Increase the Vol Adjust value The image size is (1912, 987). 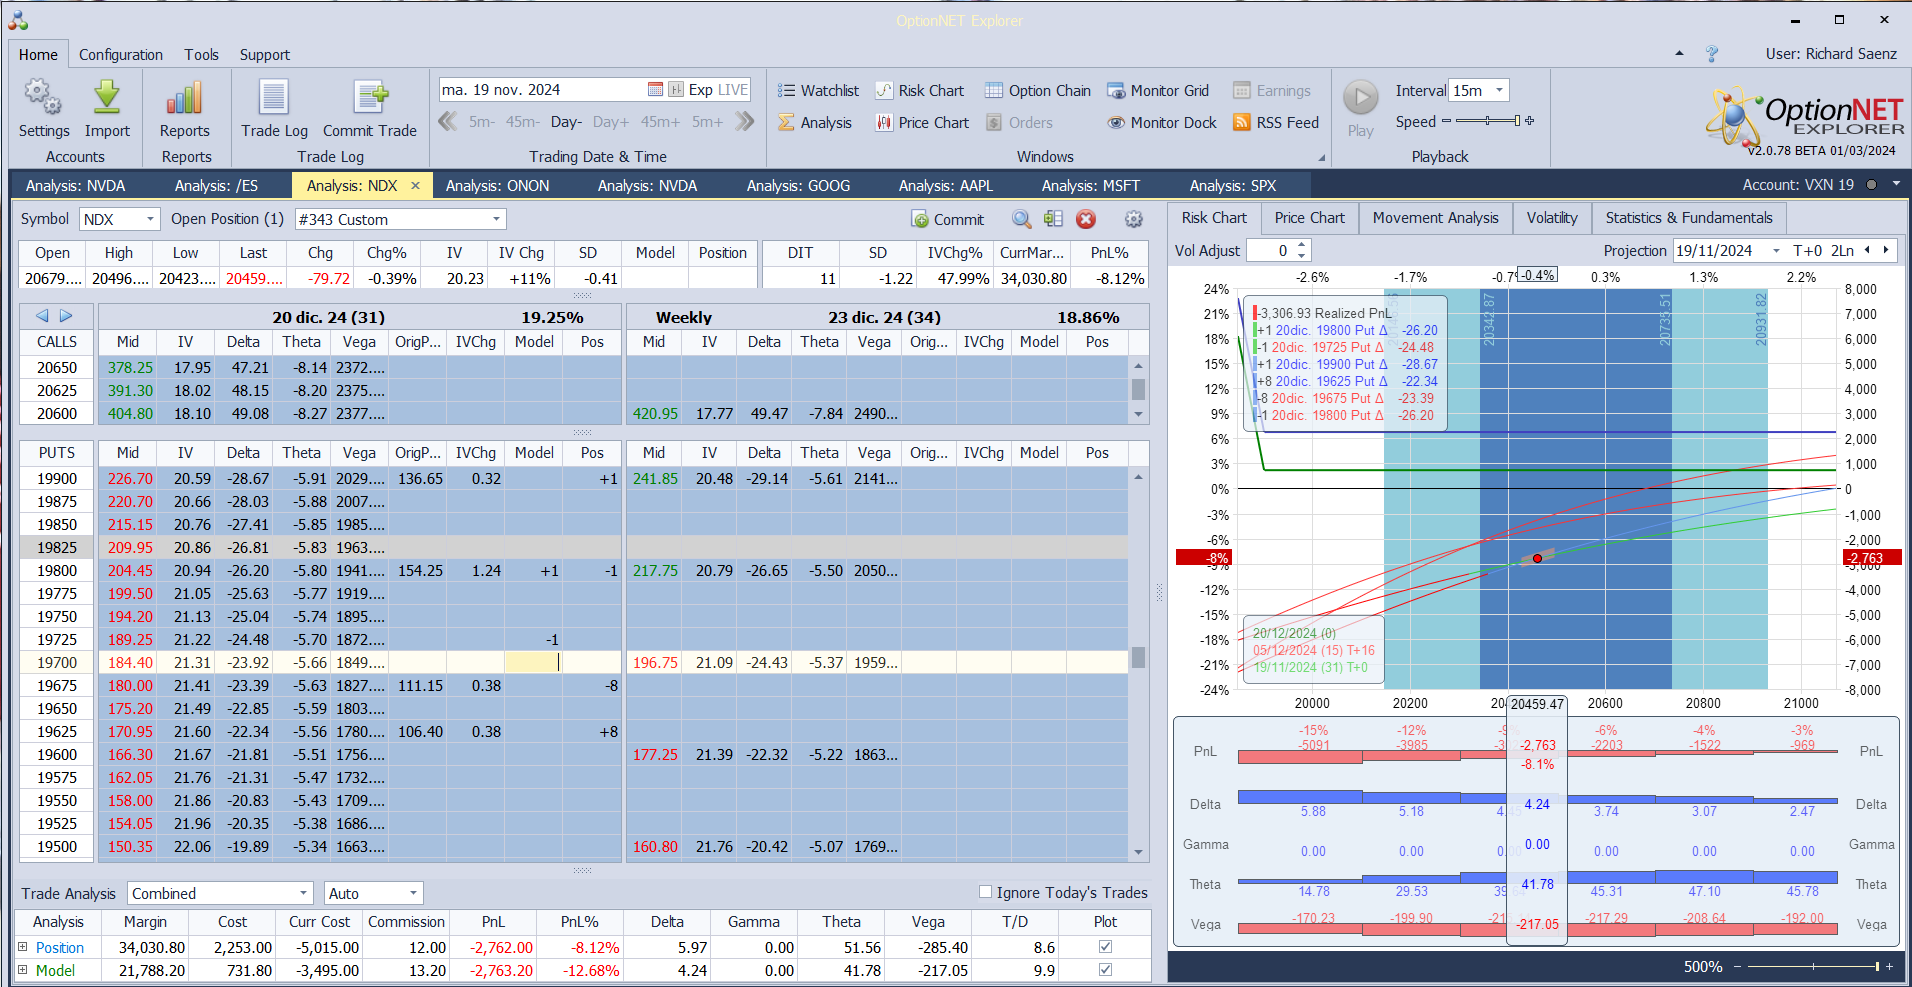coord(1301,245)
